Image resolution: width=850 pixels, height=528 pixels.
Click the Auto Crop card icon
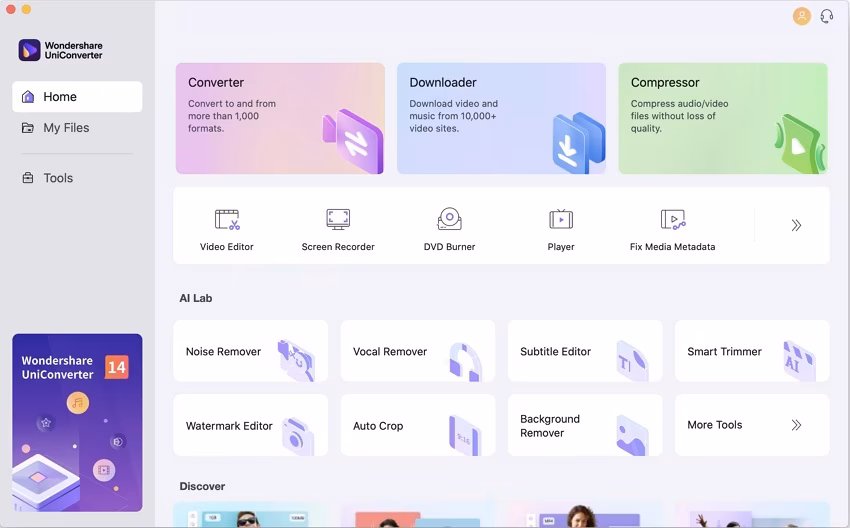pyautogui.click(x=465, y=435)
